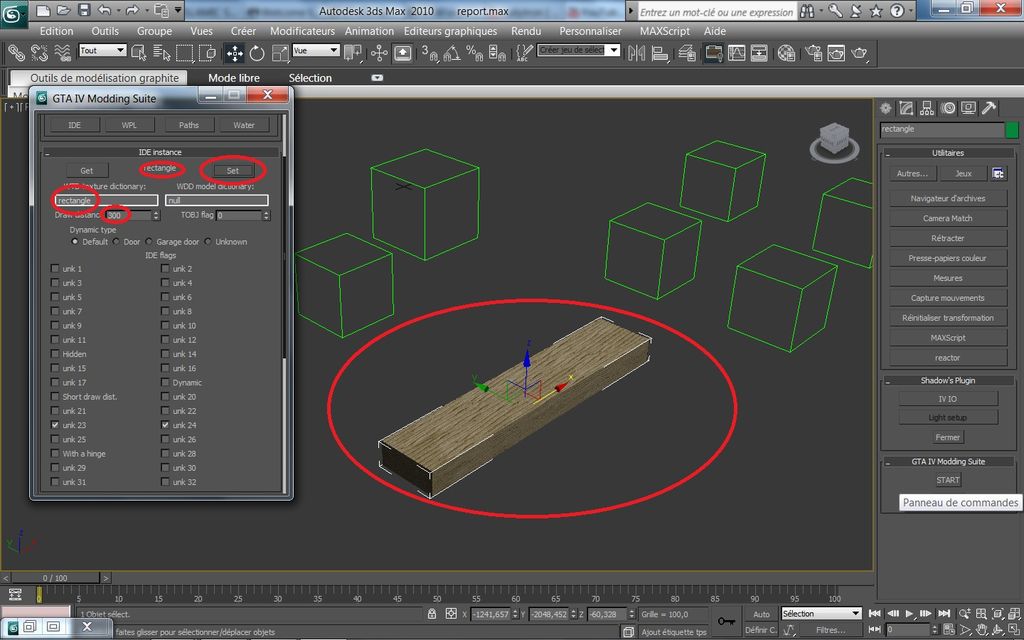Open the Sélection key filter dropdown
This screenshot has width=1024, height=640.
822,614
